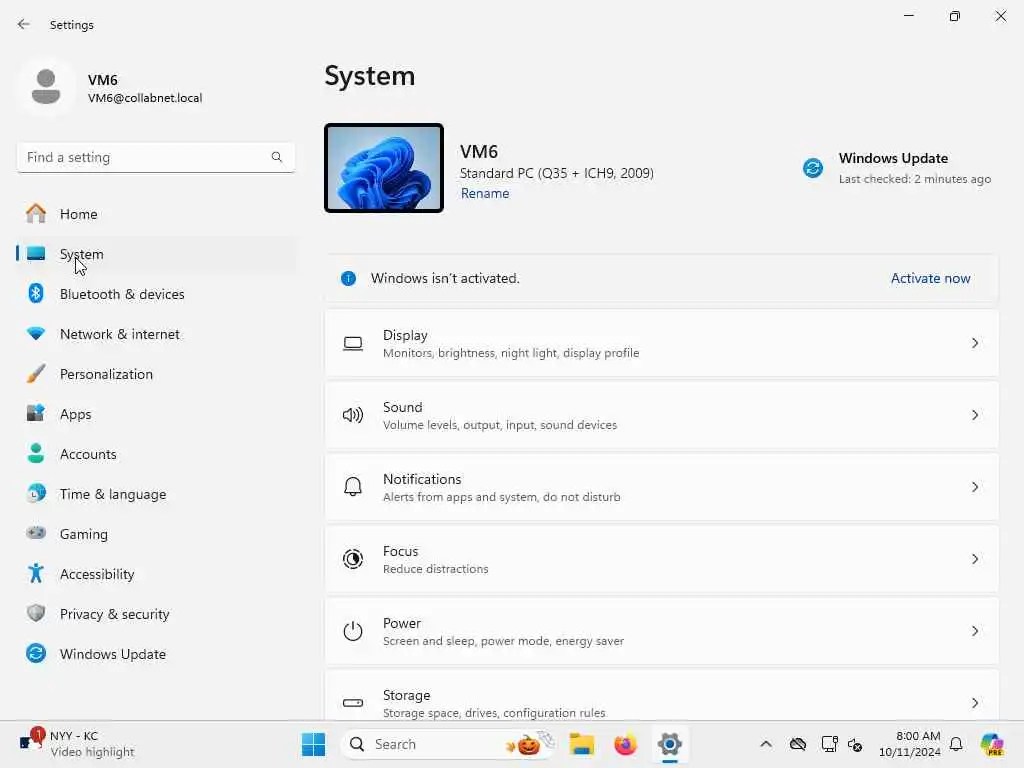Click the notification bell in system tray
The width and height of the screenshot is (1024, 768).
click(956, 744)
